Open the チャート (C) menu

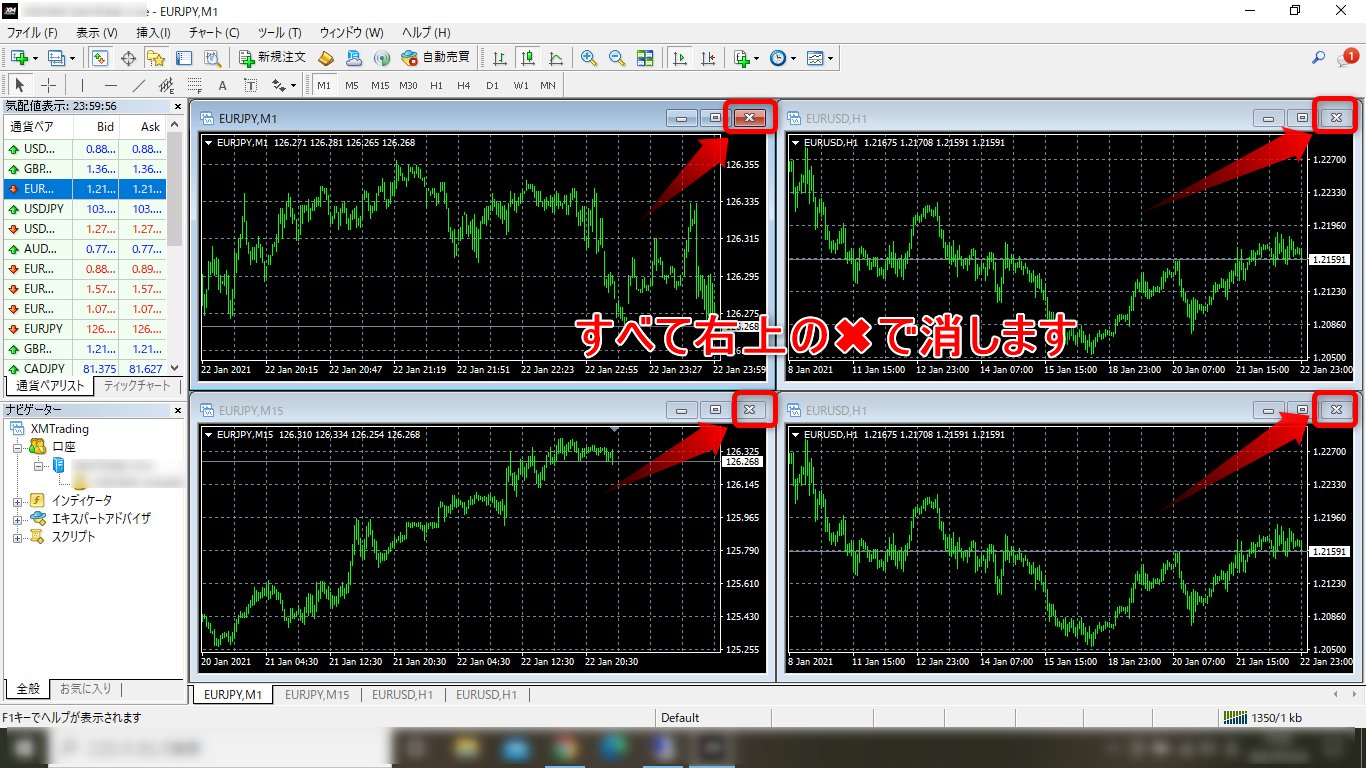click(x=214, y=33)
